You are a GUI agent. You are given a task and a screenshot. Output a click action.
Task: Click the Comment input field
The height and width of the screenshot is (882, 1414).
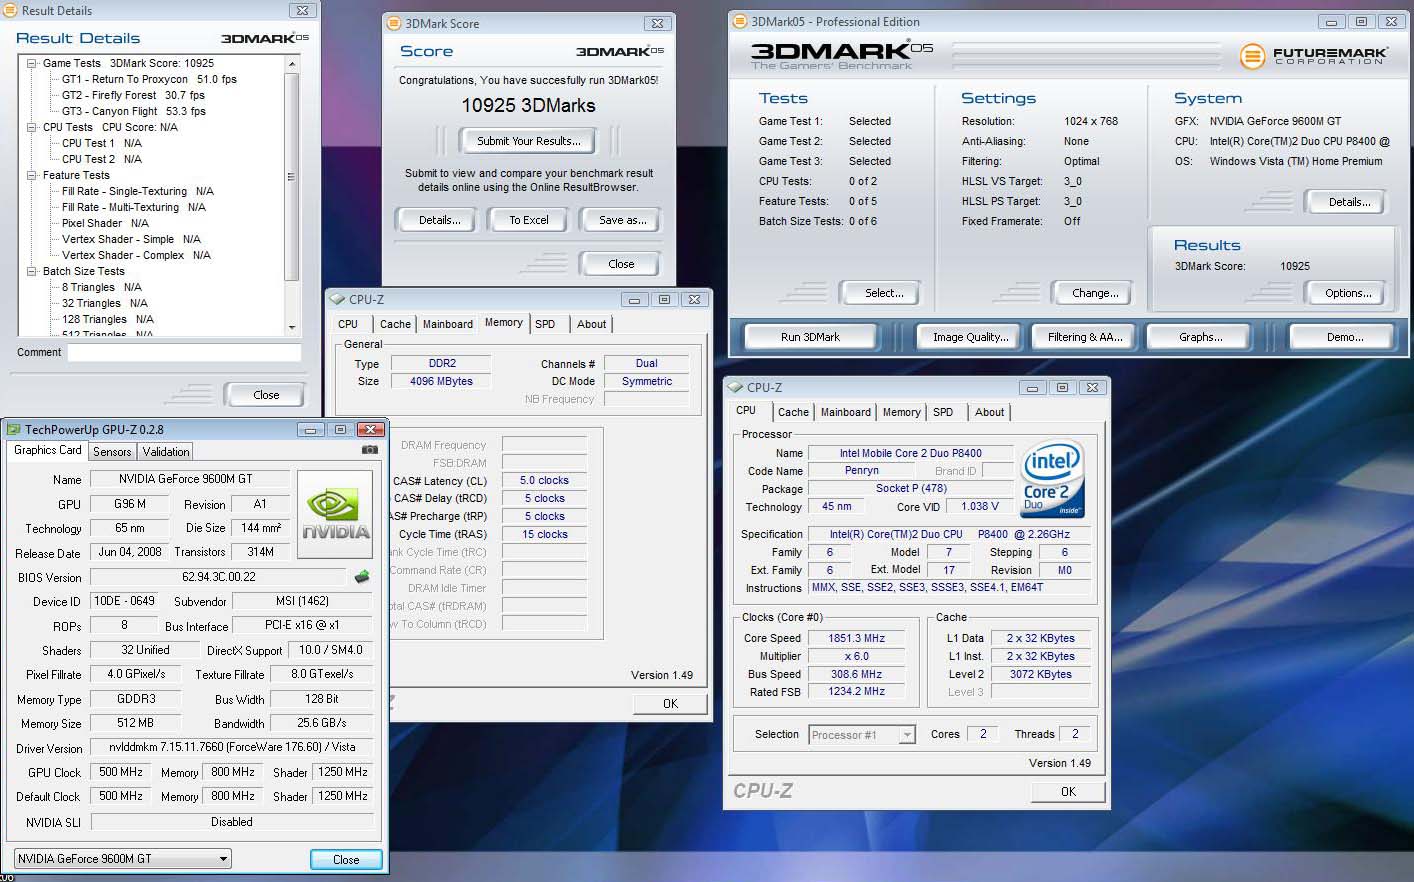click(x=184, y=352)
